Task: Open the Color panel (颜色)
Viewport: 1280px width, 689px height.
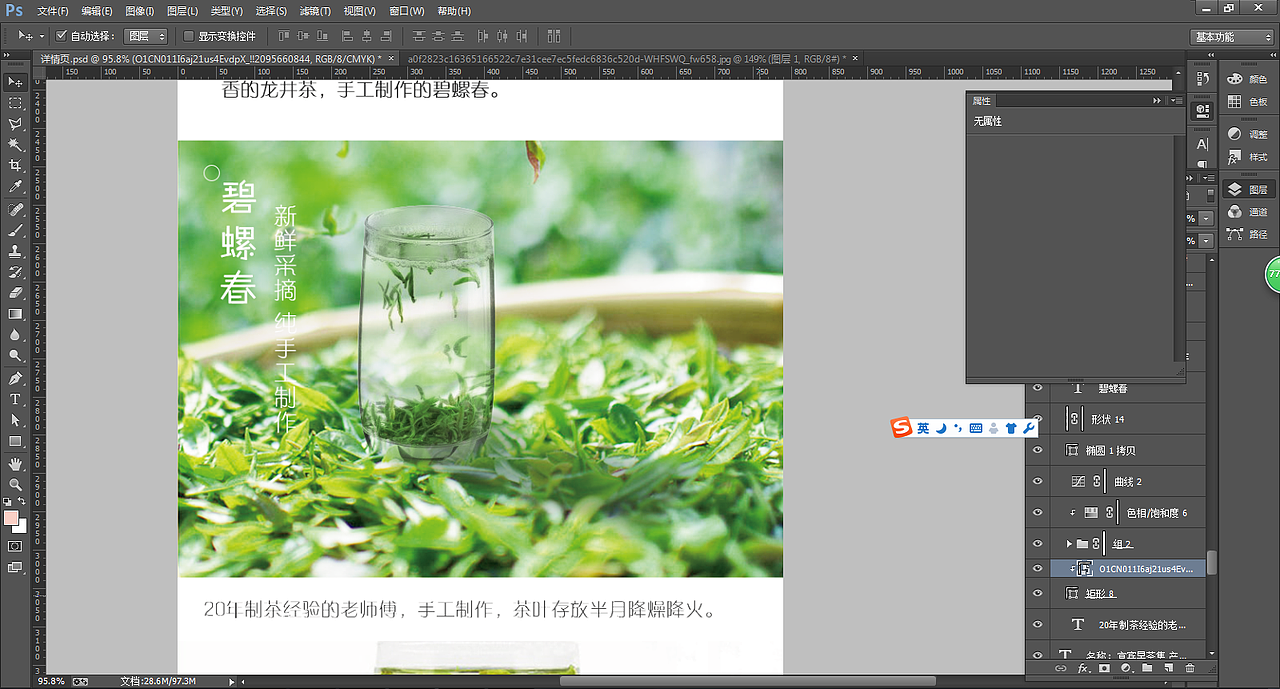Action: click(x=1247, y=79)
